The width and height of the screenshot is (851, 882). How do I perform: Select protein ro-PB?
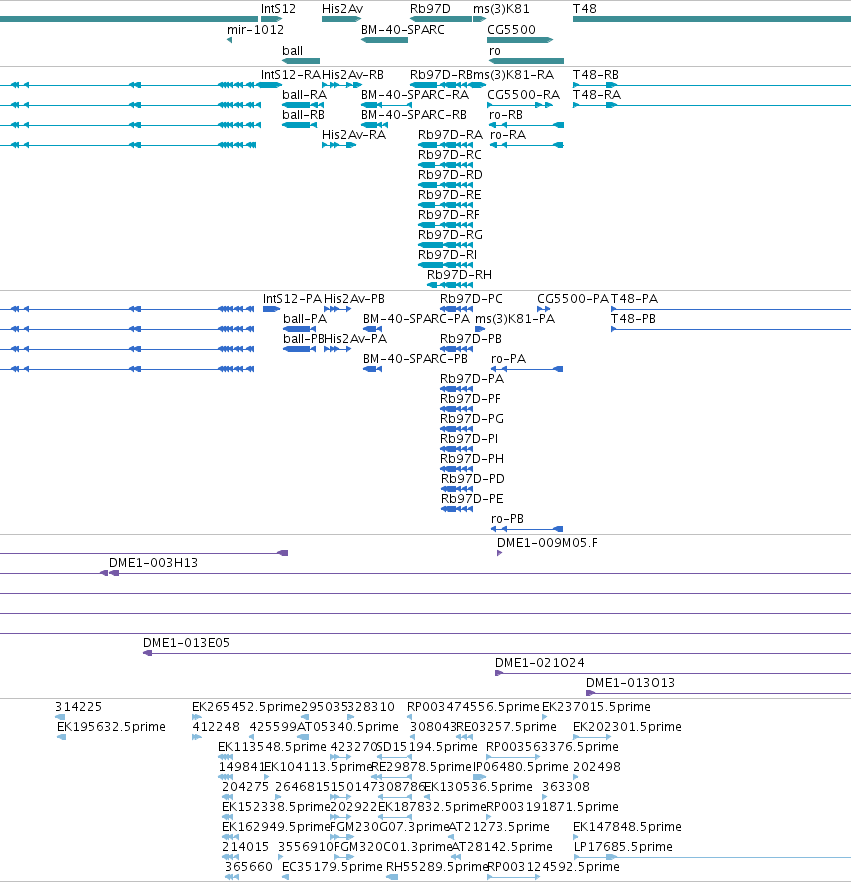[507, 519]
